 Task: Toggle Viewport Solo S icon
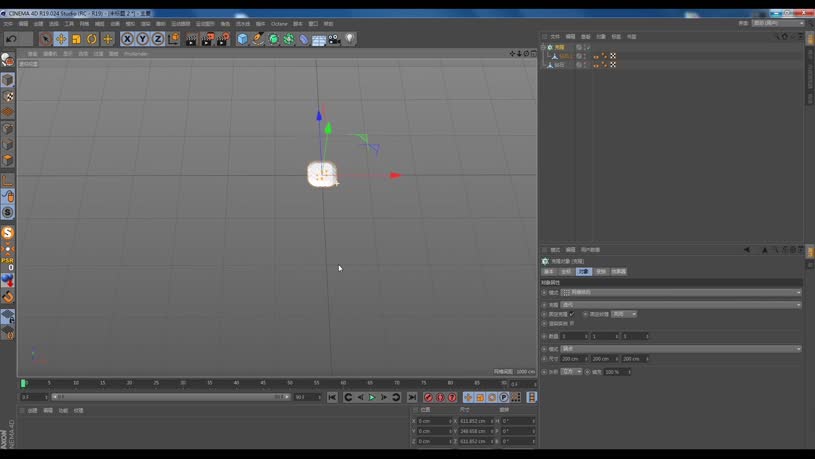tap(7, 212)
